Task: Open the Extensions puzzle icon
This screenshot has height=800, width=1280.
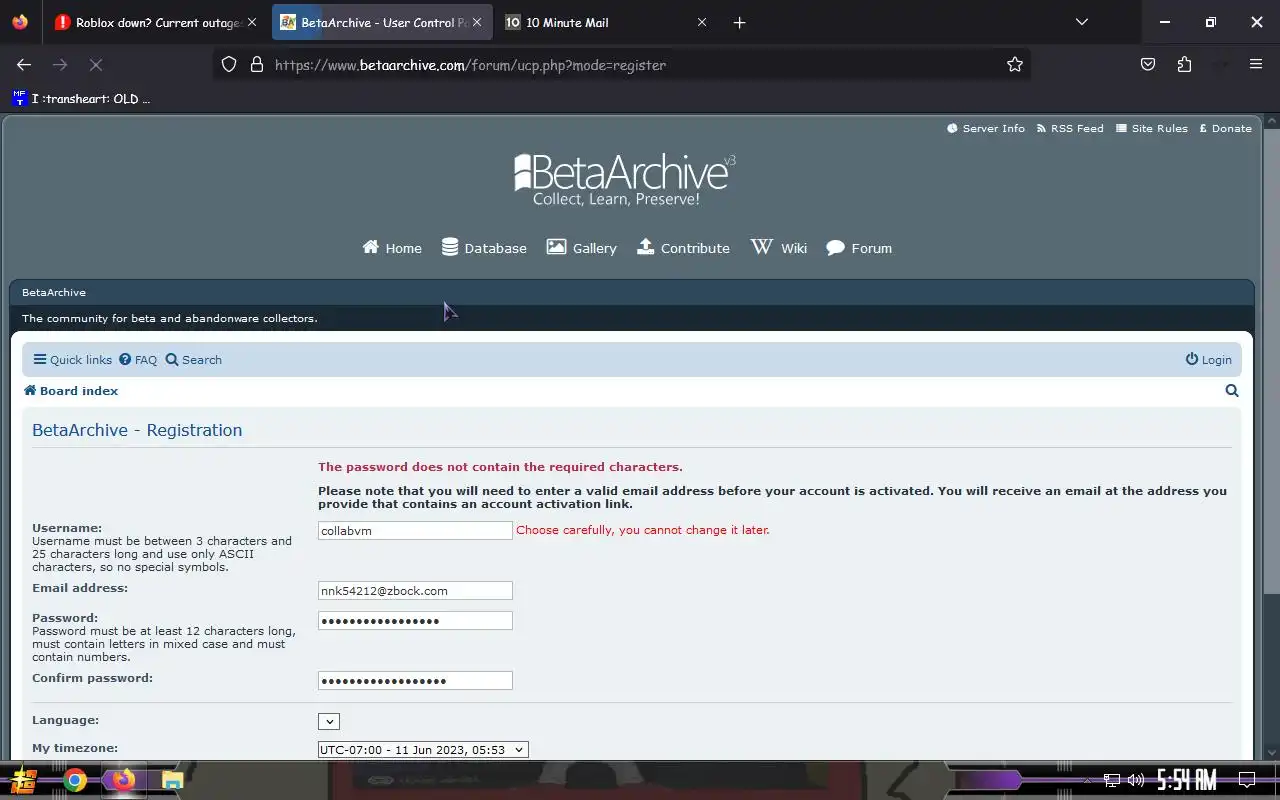Action: point(1184,64)
